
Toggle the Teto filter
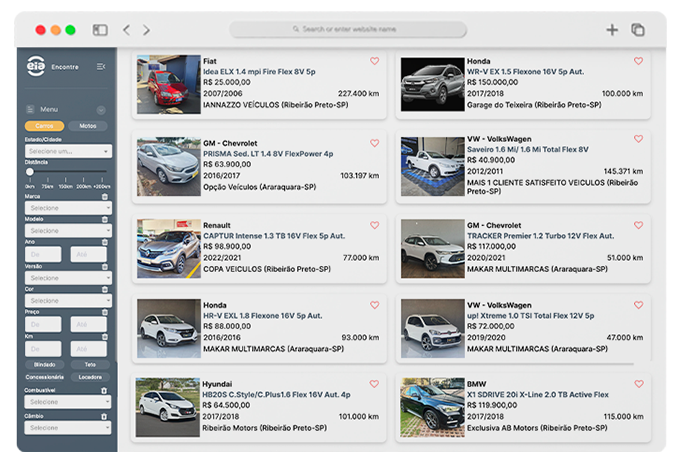[x=90, y=365]
